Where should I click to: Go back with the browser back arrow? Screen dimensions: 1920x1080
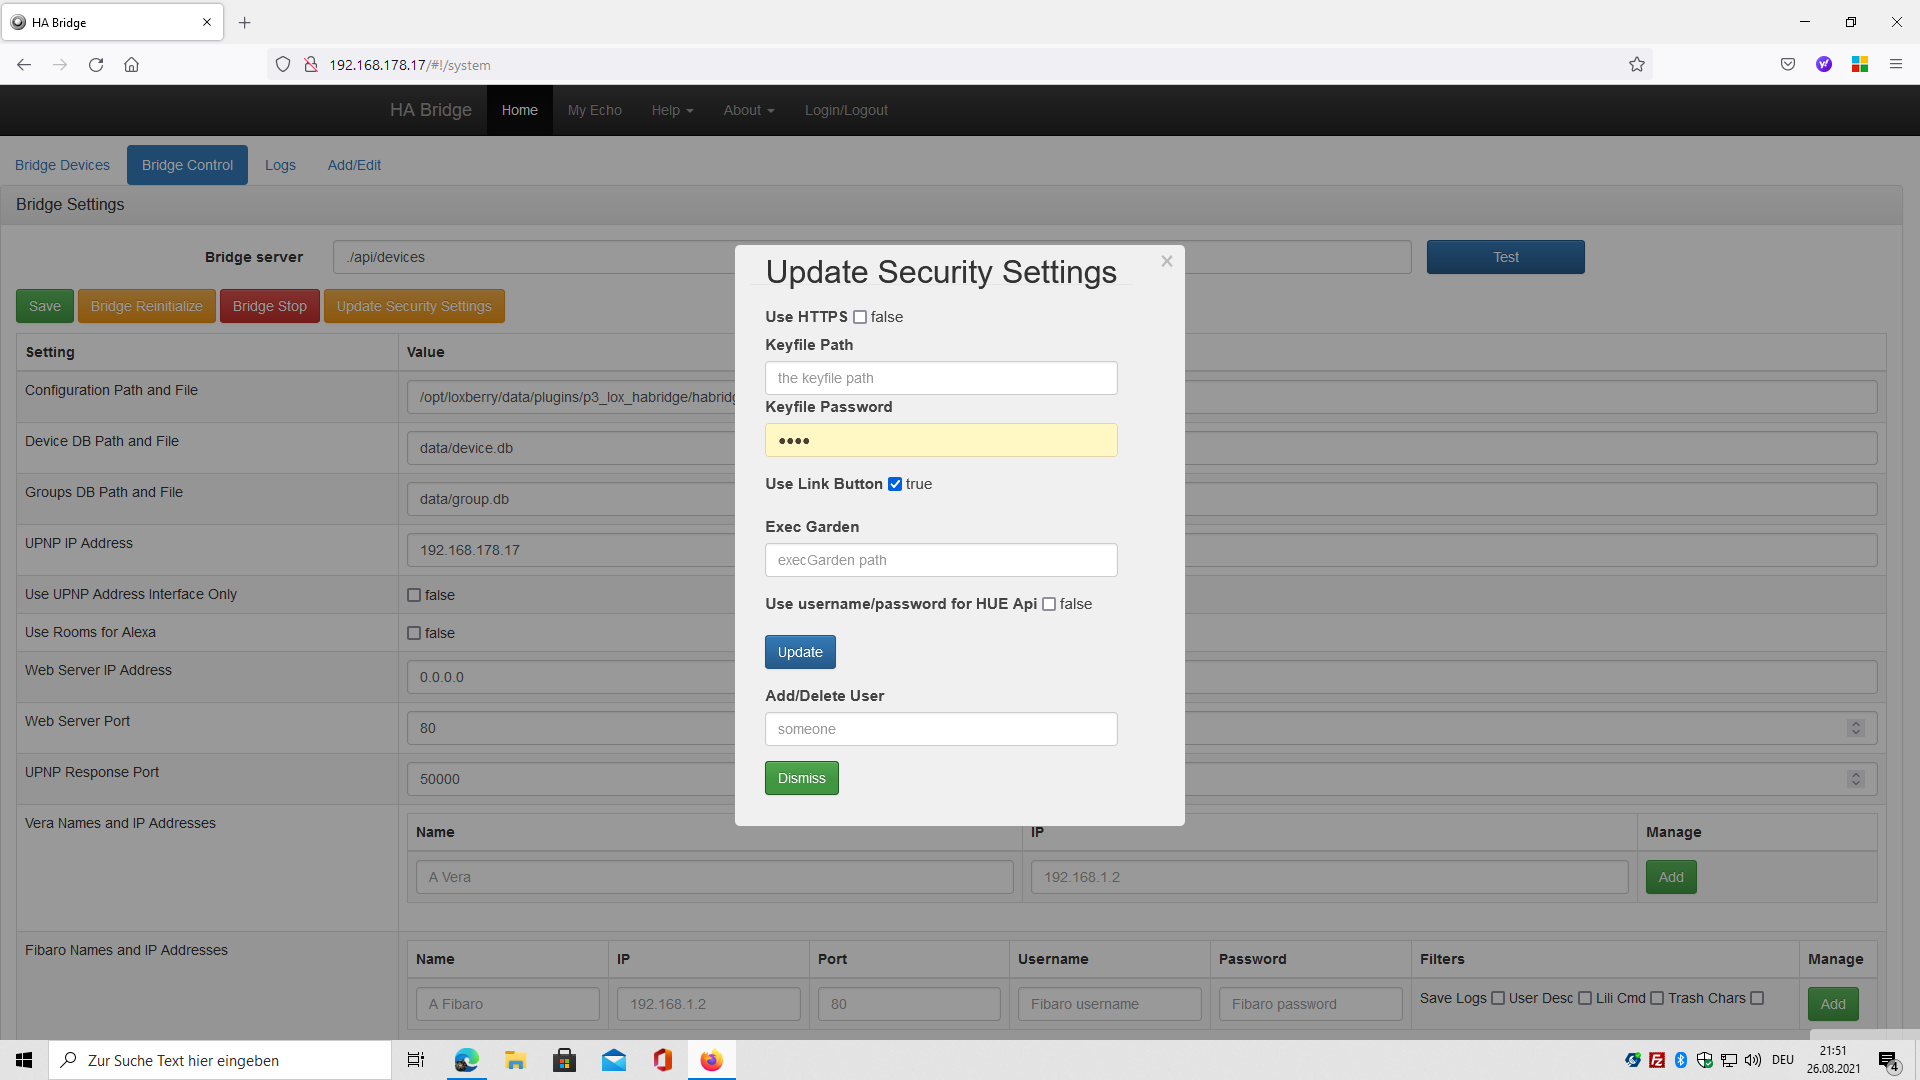[x=24, y=65]
